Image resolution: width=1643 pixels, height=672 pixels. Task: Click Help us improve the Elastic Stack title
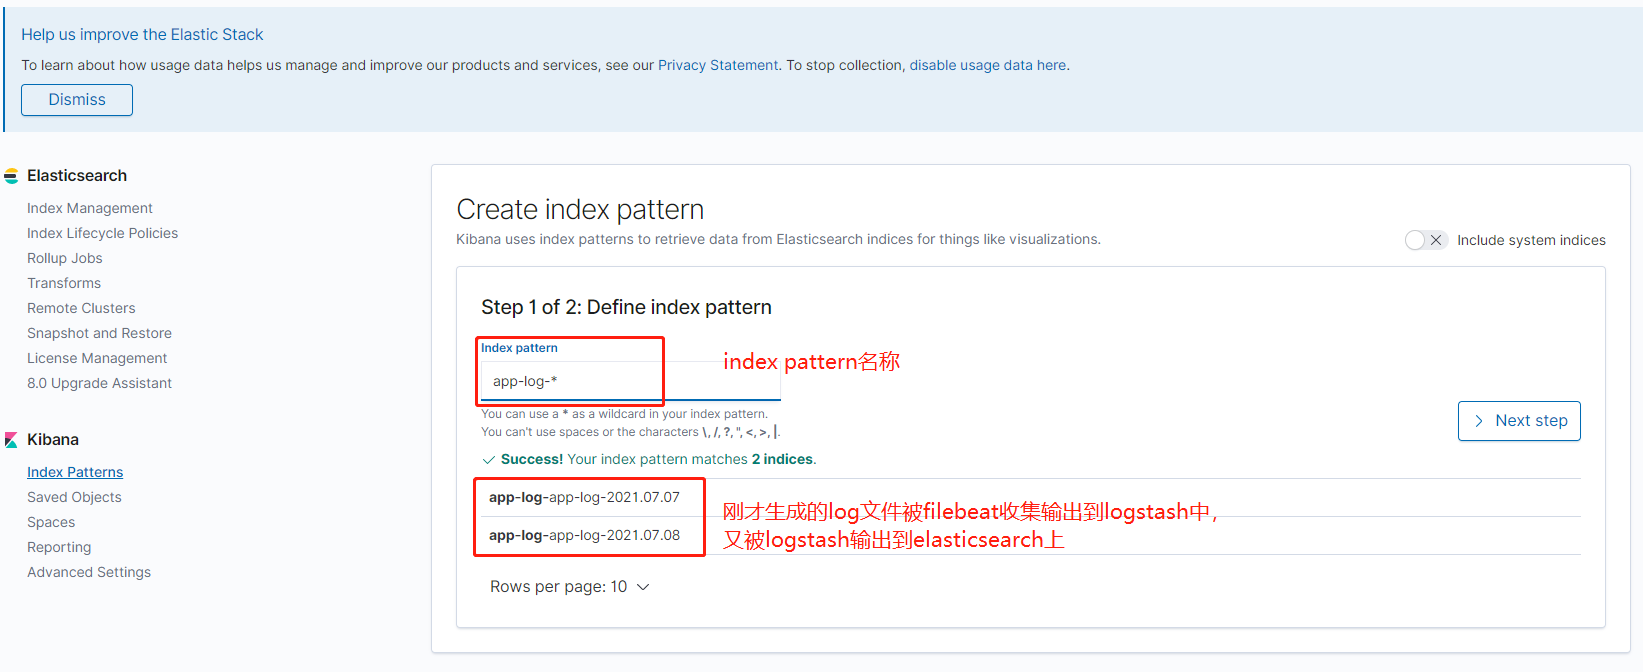point(142,35)
